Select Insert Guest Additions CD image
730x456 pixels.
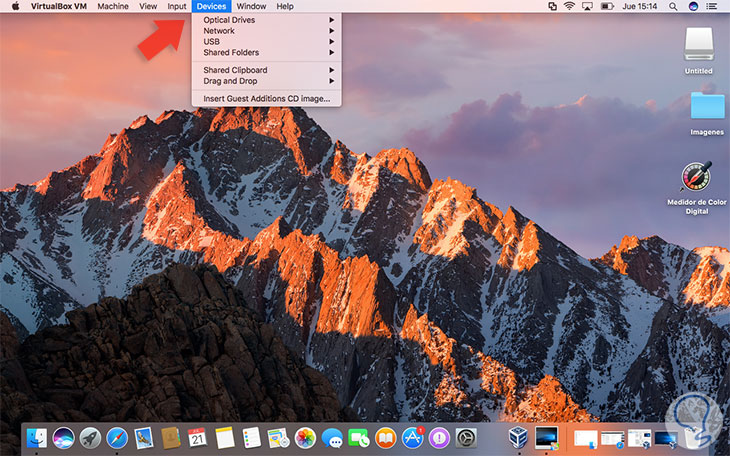[265, 98]
